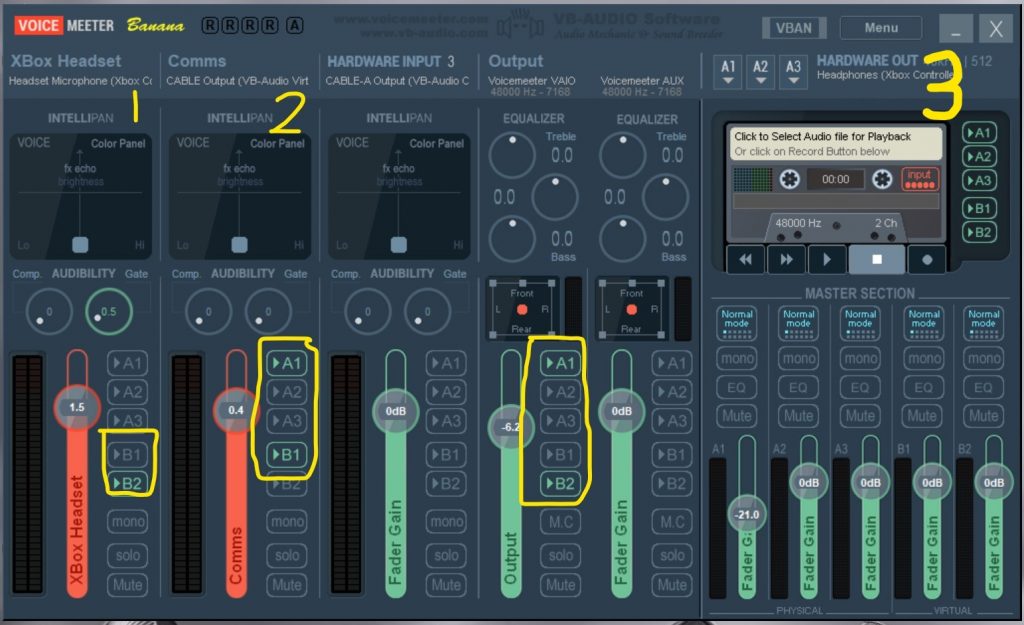The image size is (1024, 625).
Task: Click Comms Intellipan voice panel
Action: tap(240, 196)
